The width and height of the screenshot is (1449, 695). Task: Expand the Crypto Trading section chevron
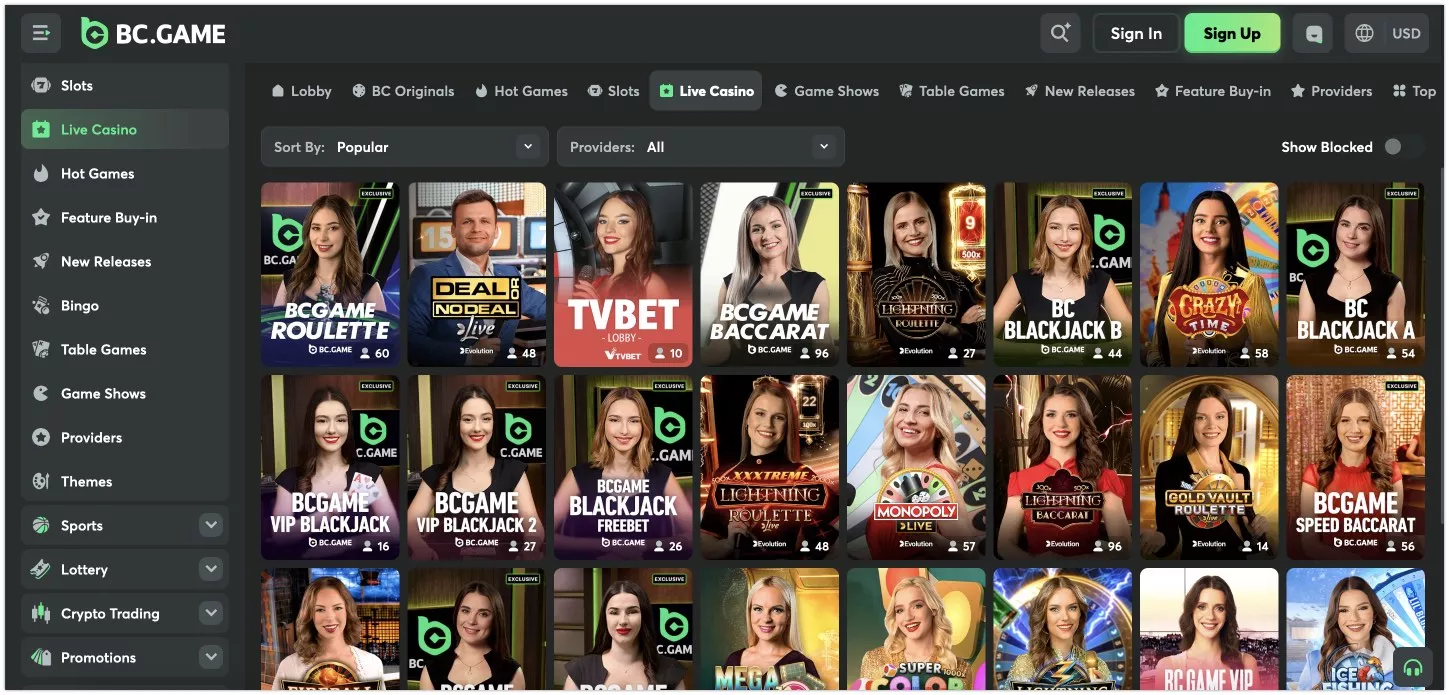click(x=210, y=613)
